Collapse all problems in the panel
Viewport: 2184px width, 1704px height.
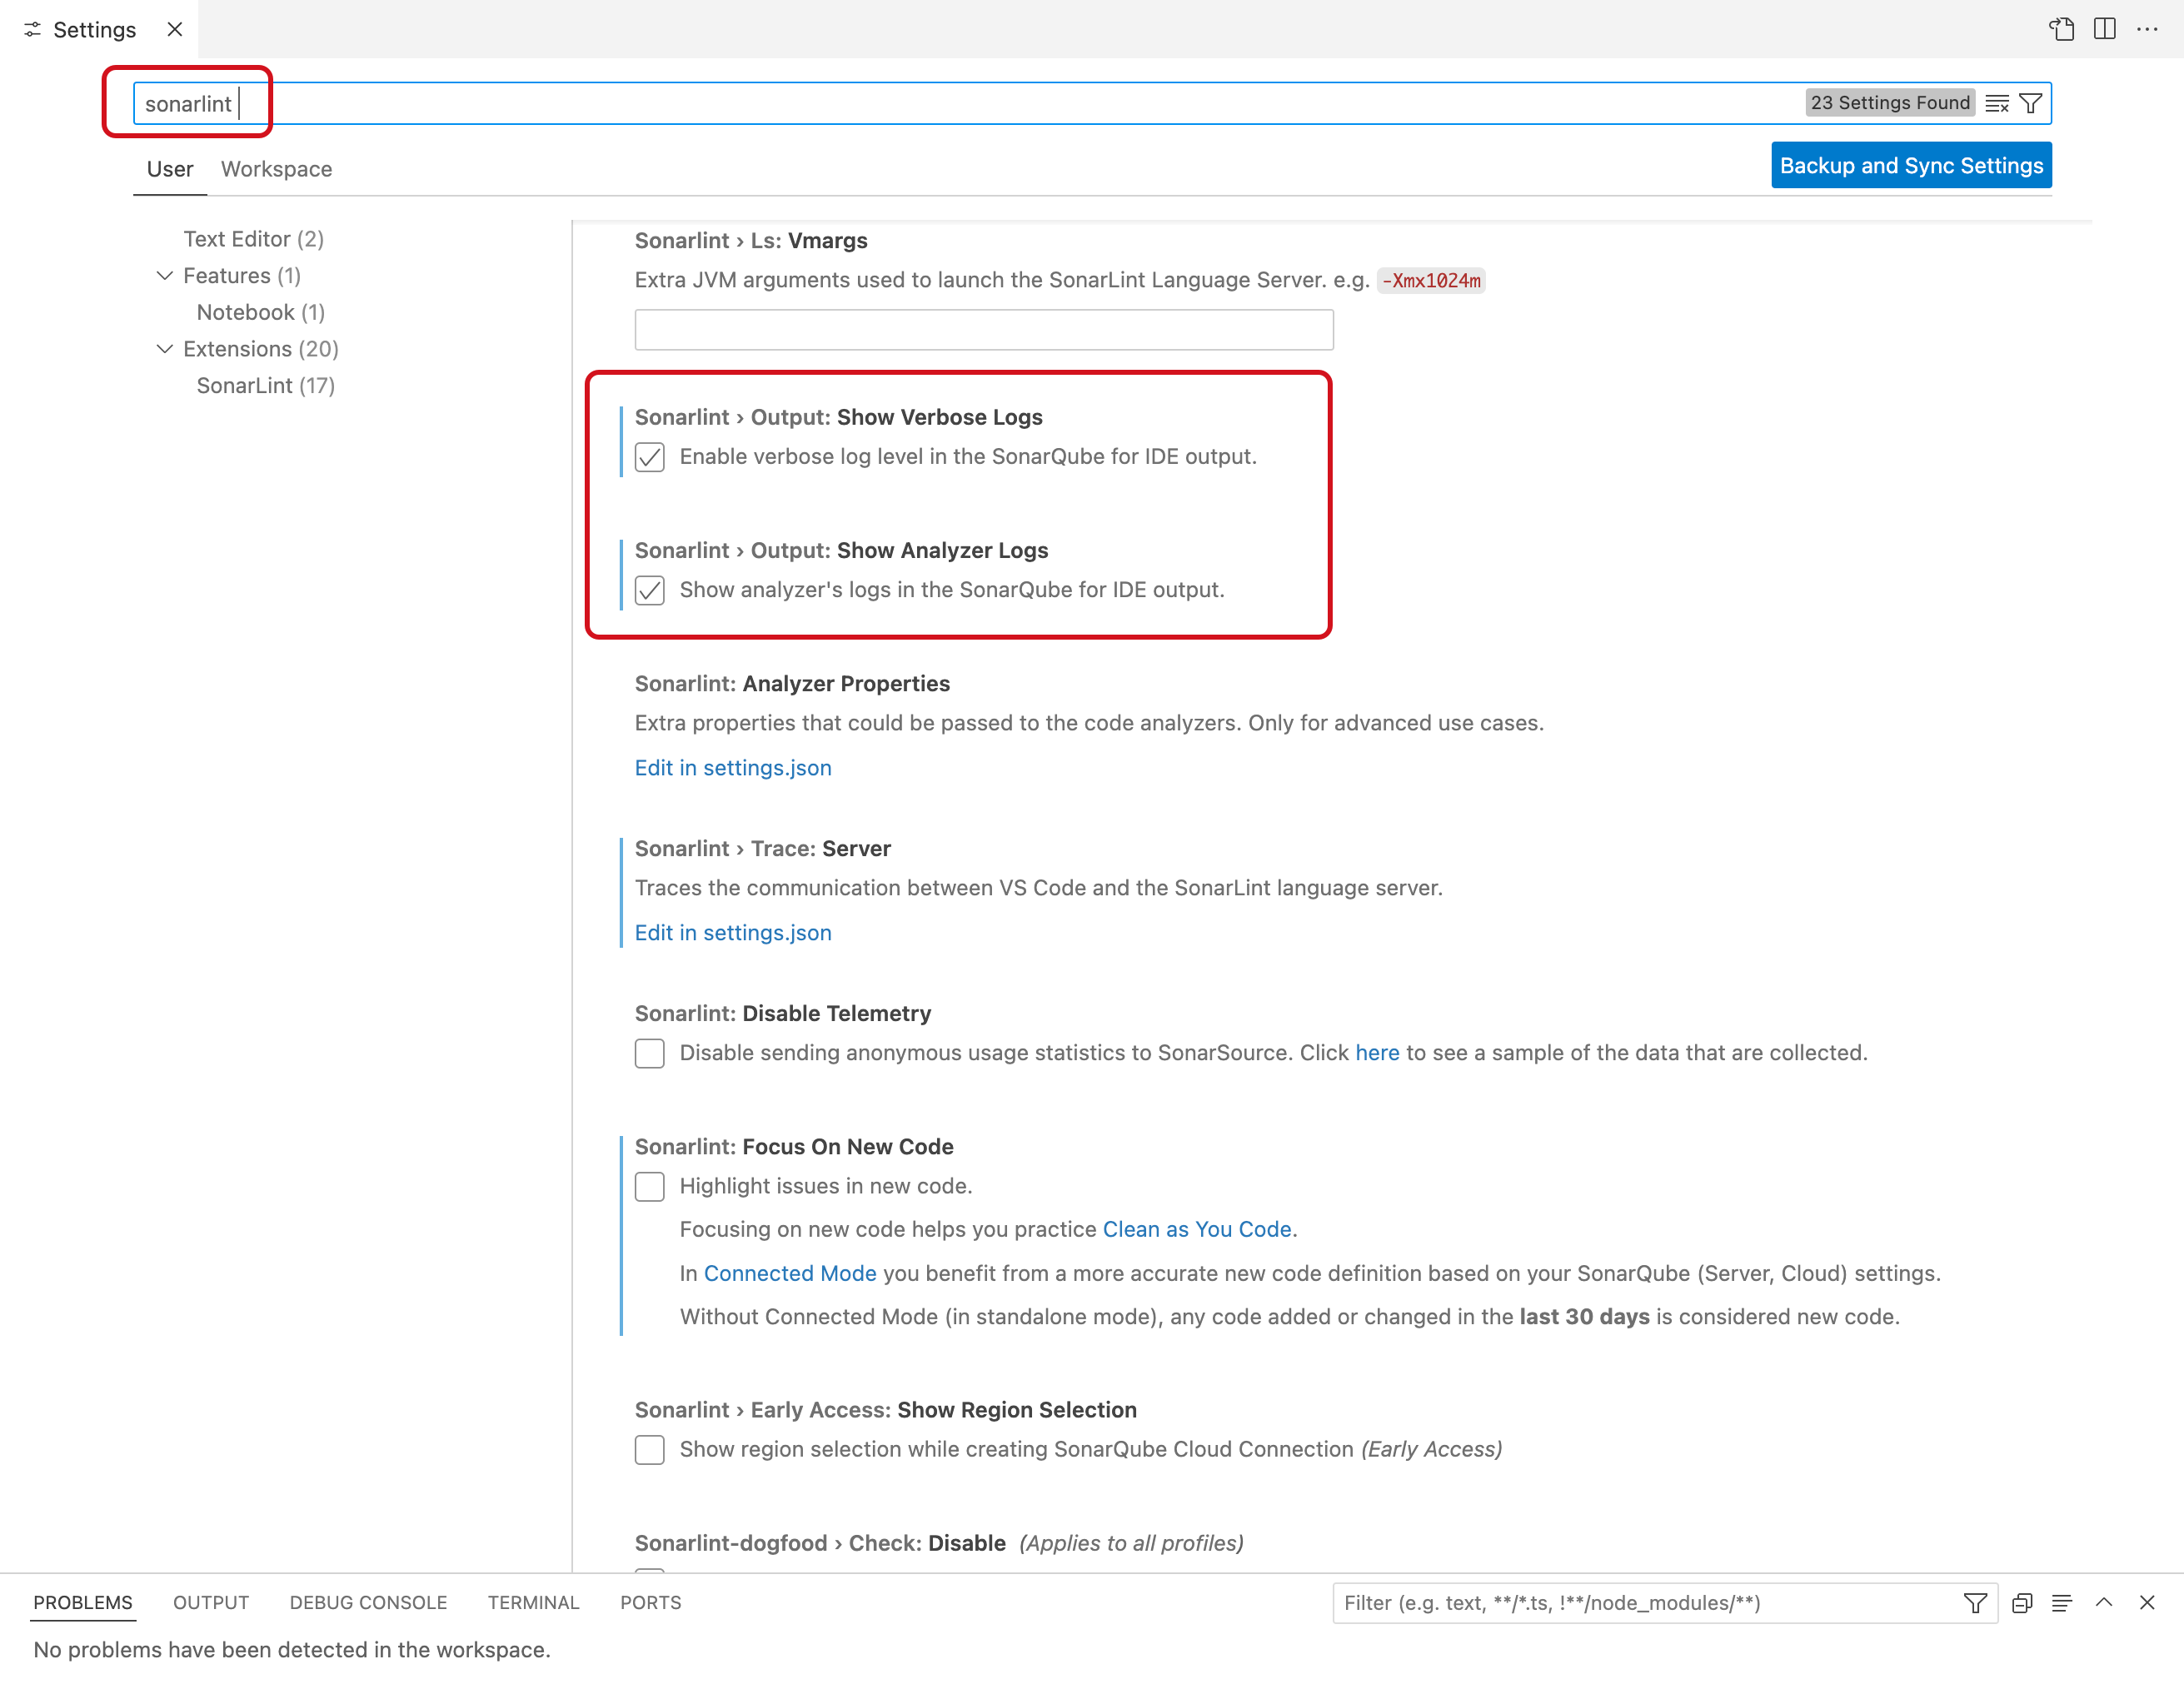[x=2022, y=1603]
